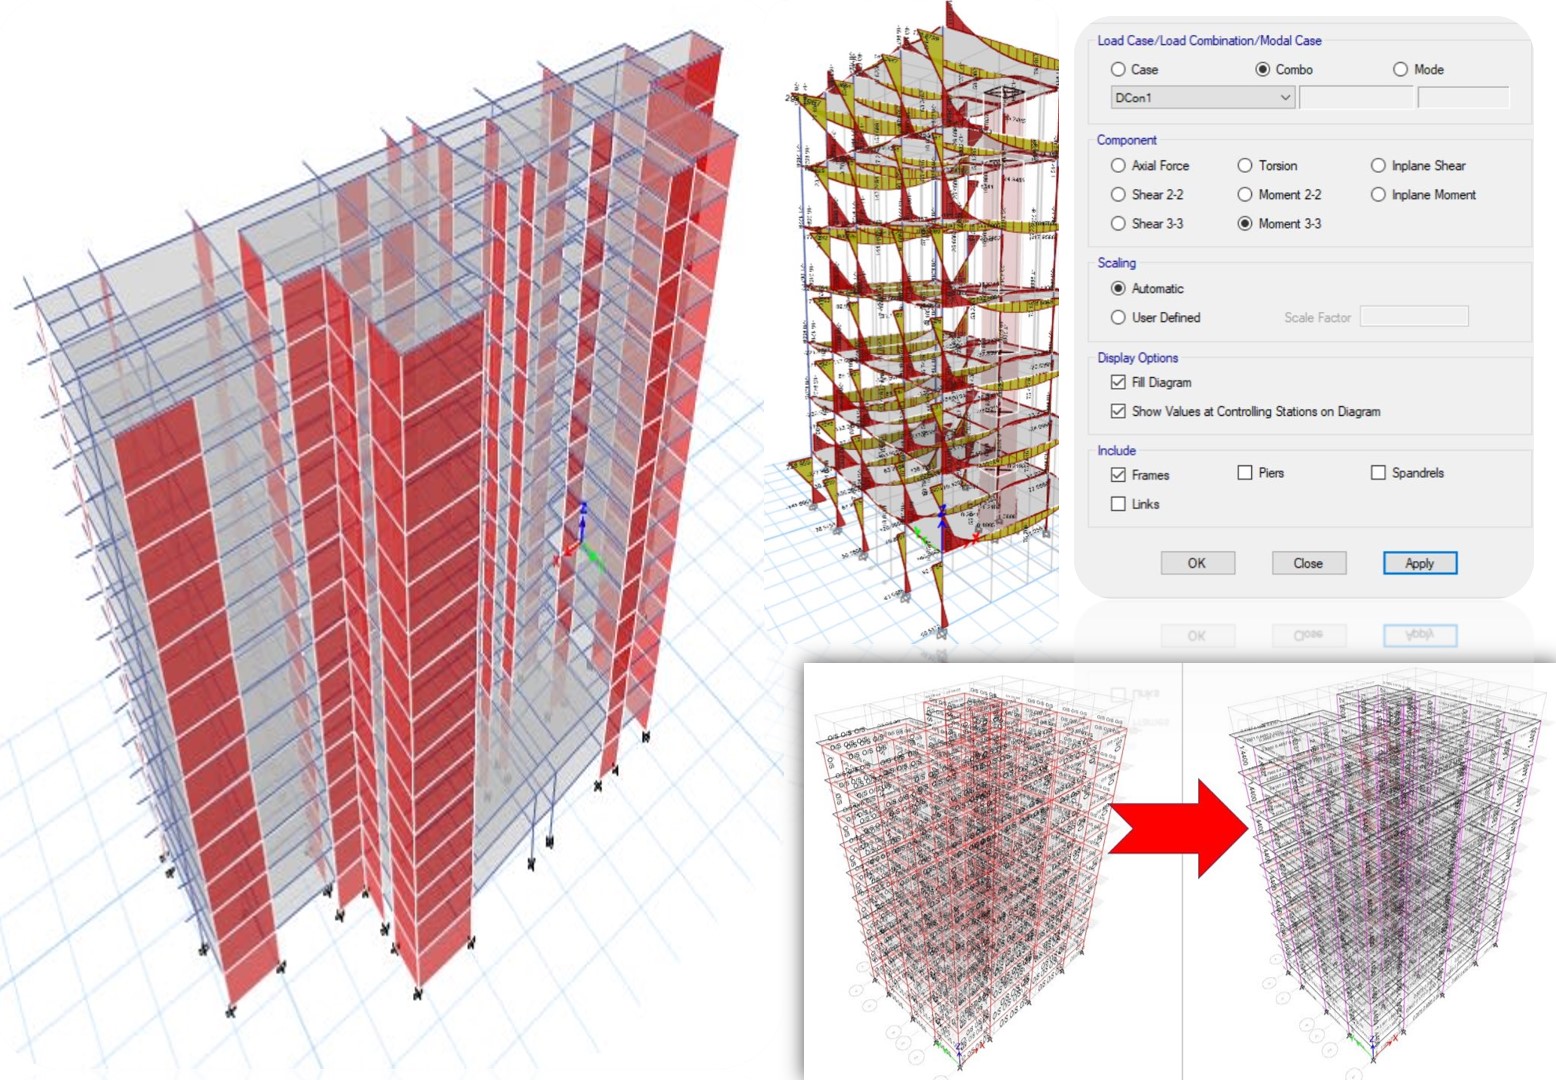Toggle Show Values at Controlling Stations
The height and width of the screenshot is (1080, 1556).
coord(1117,411)
